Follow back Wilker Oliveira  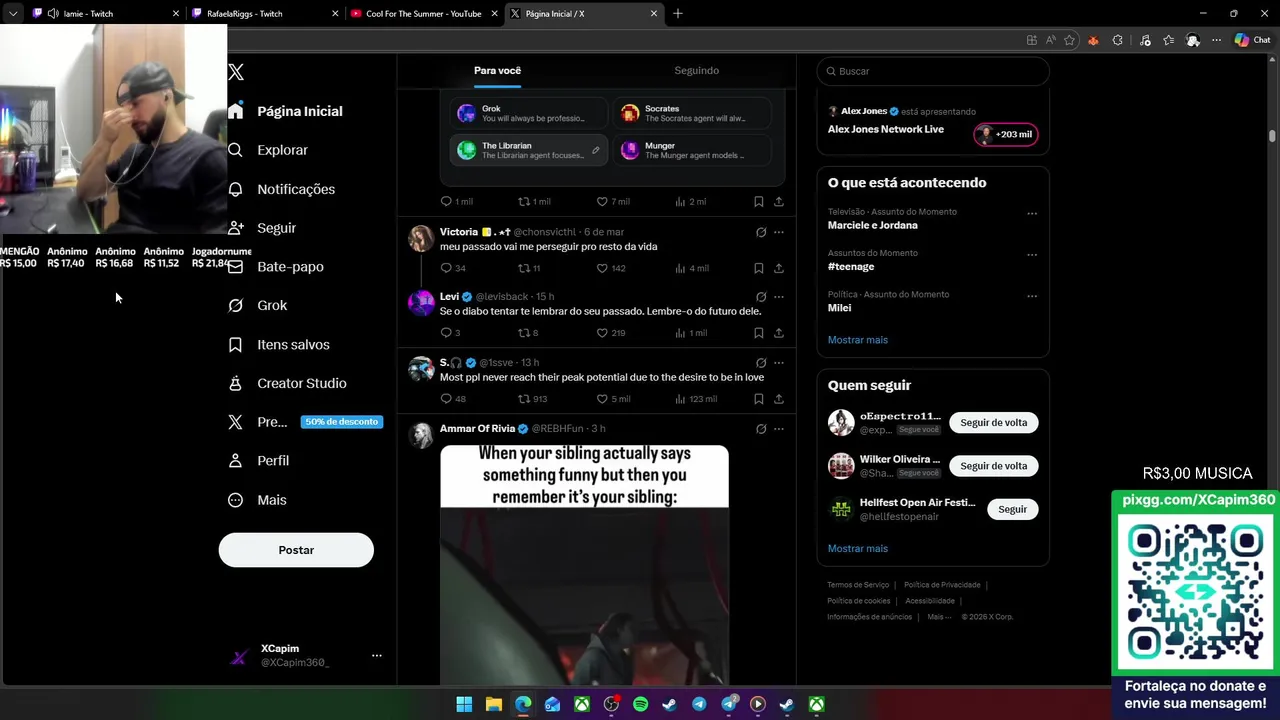coord(993,466)
